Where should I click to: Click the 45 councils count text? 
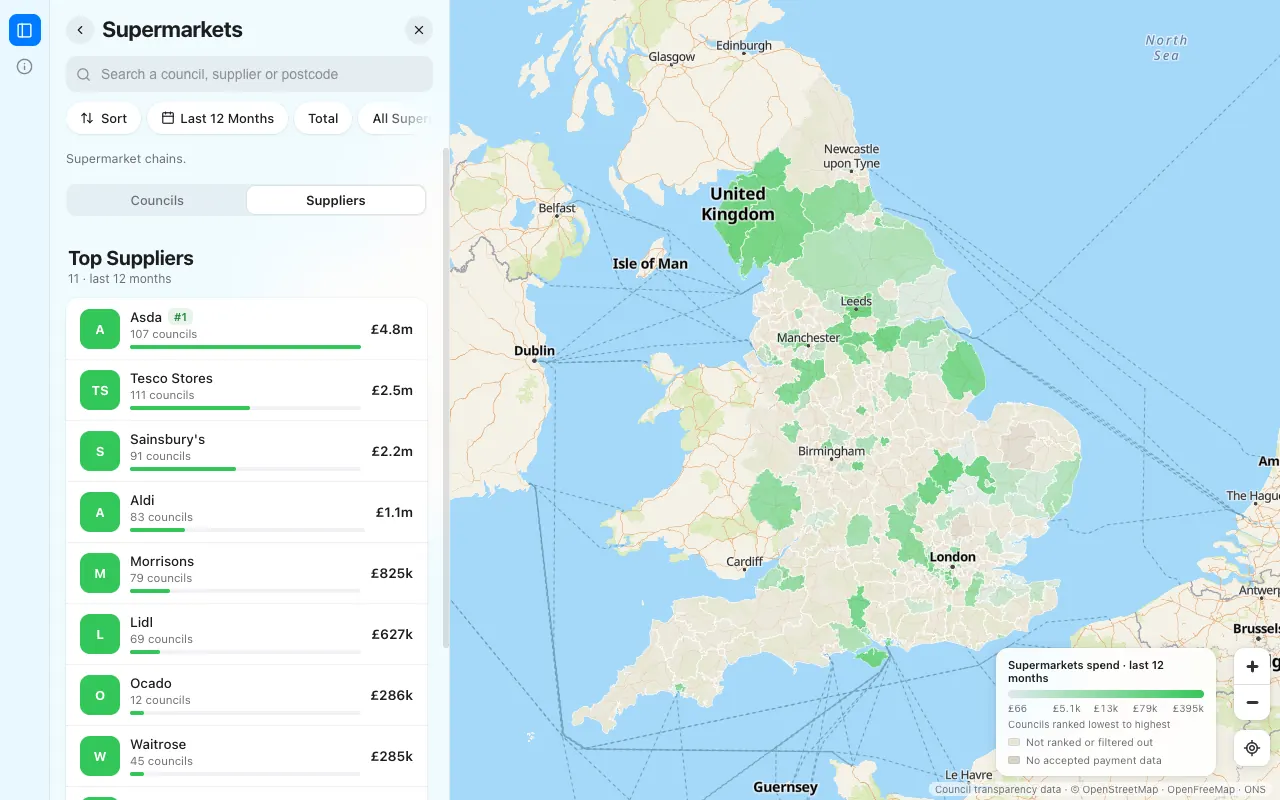(161, 761)
